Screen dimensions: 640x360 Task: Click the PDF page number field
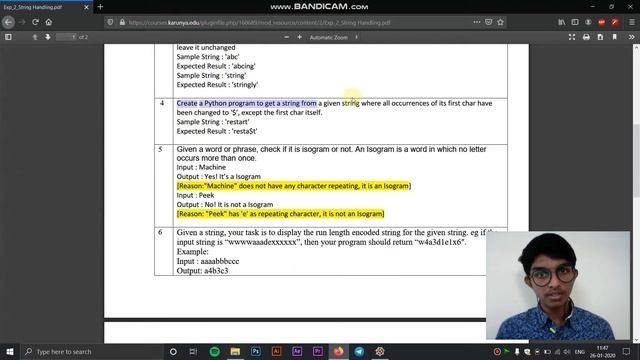[66, 37]
